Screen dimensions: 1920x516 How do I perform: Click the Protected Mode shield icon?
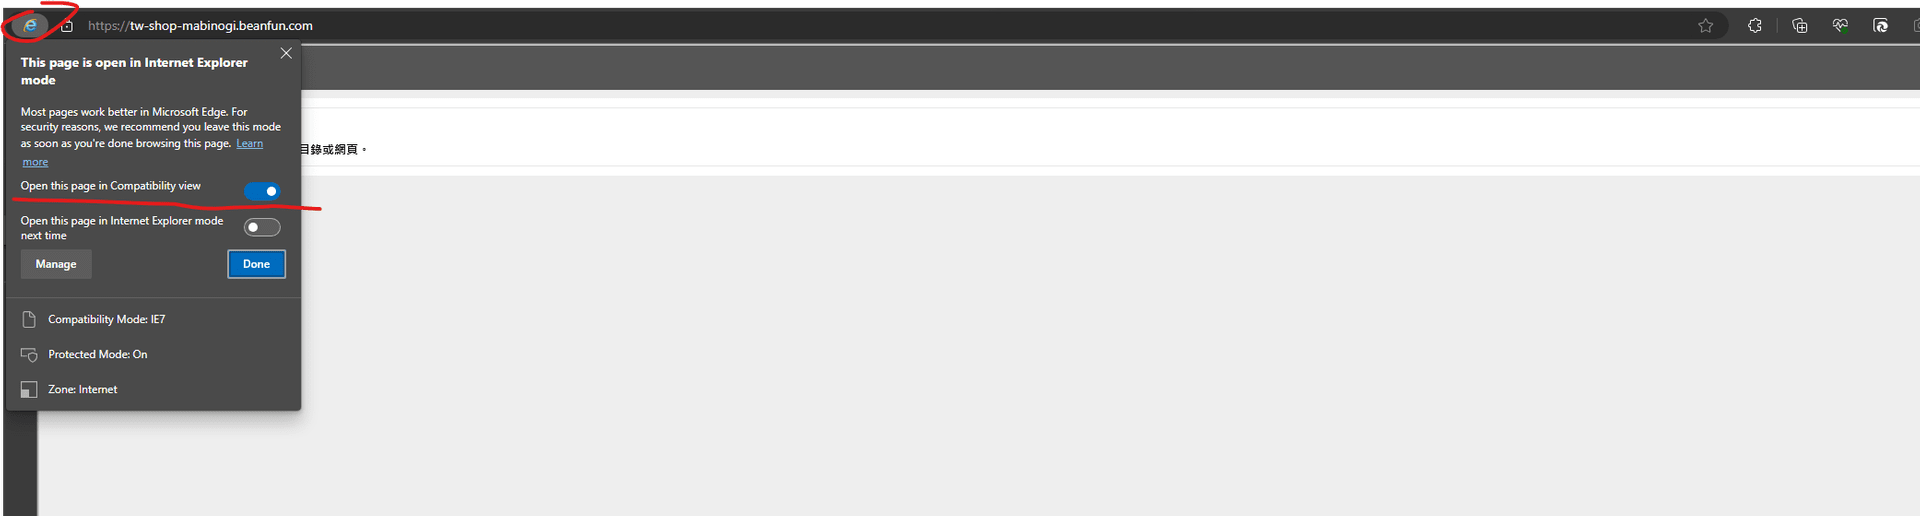coord(29,354)
